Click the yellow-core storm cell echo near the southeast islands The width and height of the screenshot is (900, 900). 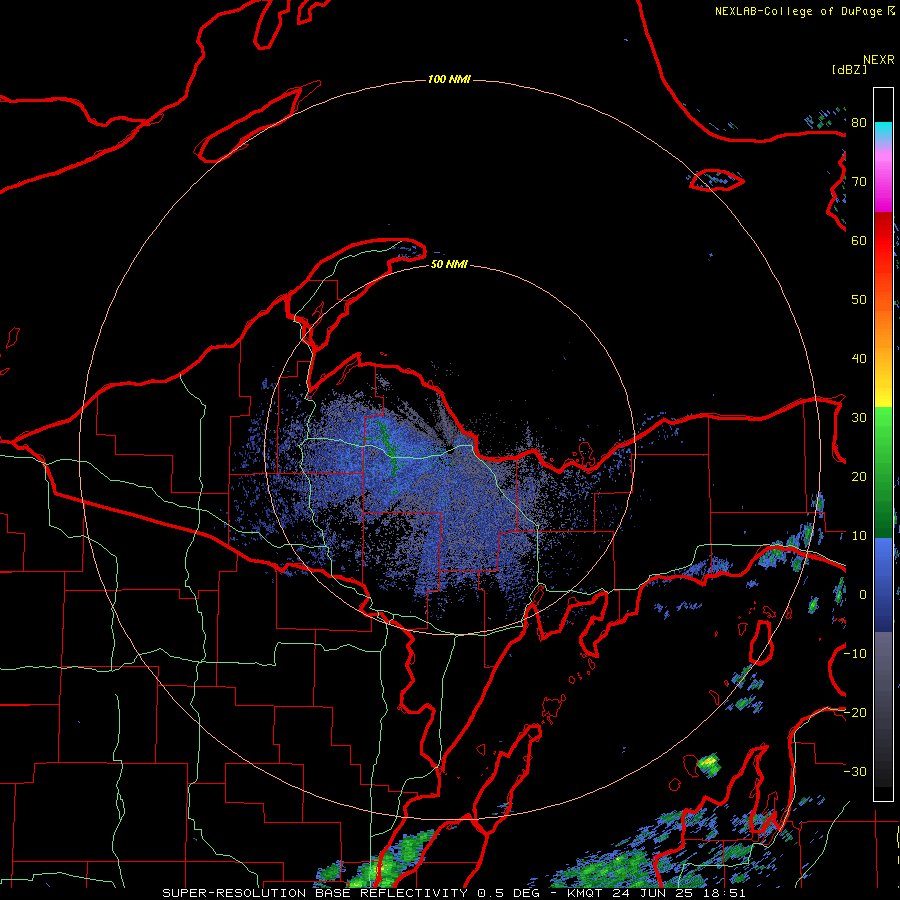coord(709,765)
